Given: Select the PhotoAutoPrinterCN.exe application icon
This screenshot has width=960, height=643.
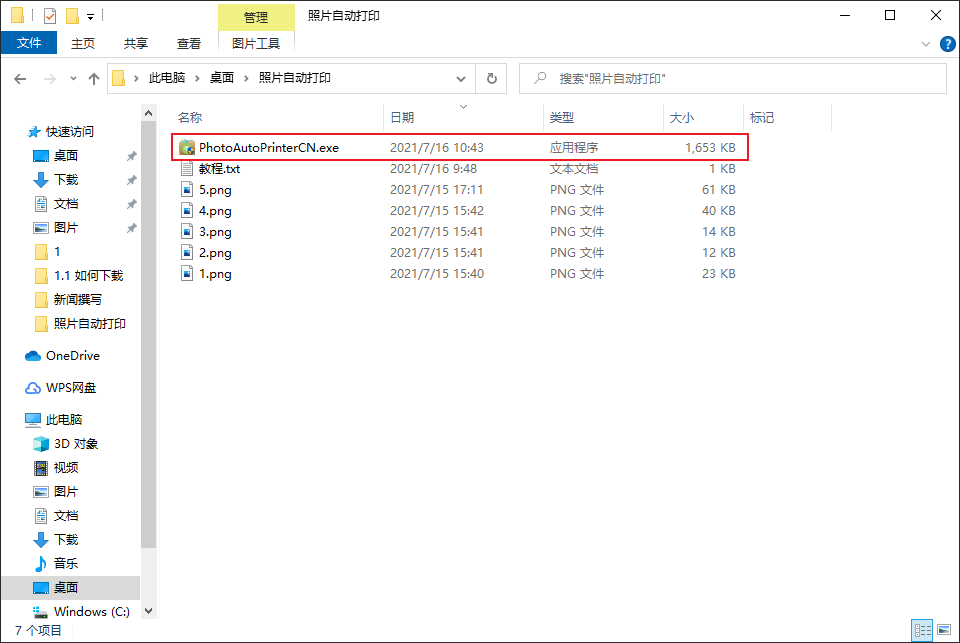Looking at the screenshot, I should point(187,148).
